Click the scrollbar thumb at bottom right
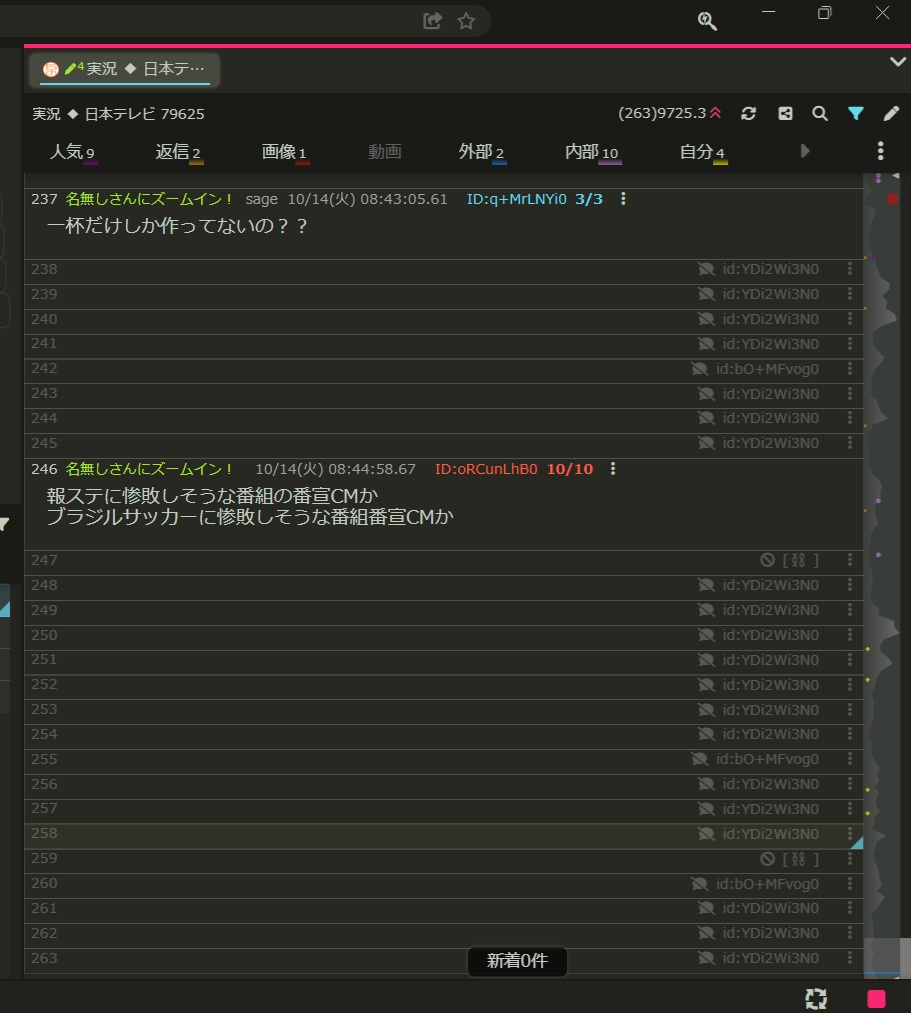Screen dimensions: 911x1013 tap(886, 957)
